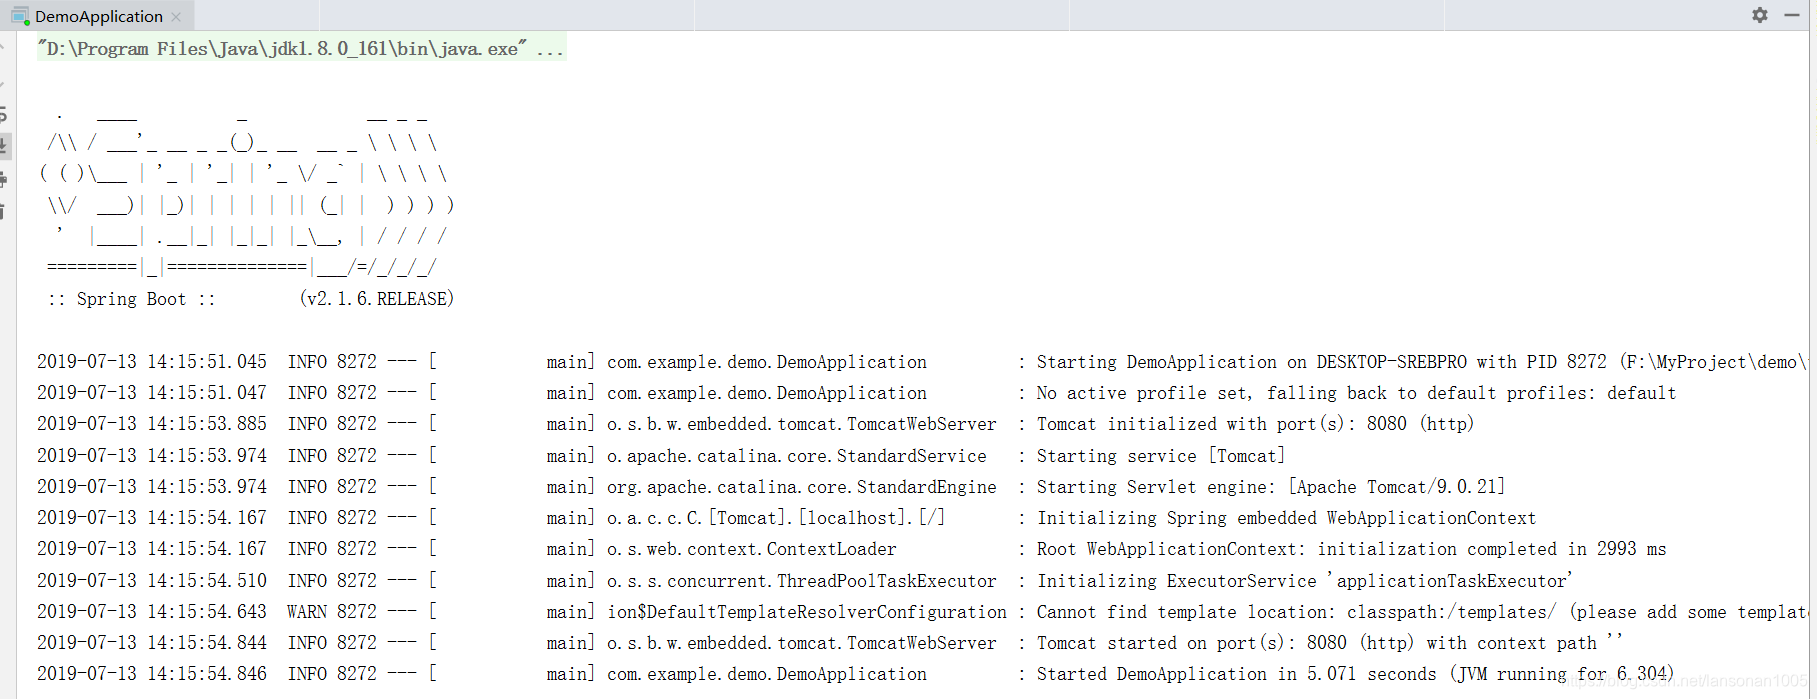Click 'No active profile set' log message
1817x699 pixels.
coord(1356,393)
